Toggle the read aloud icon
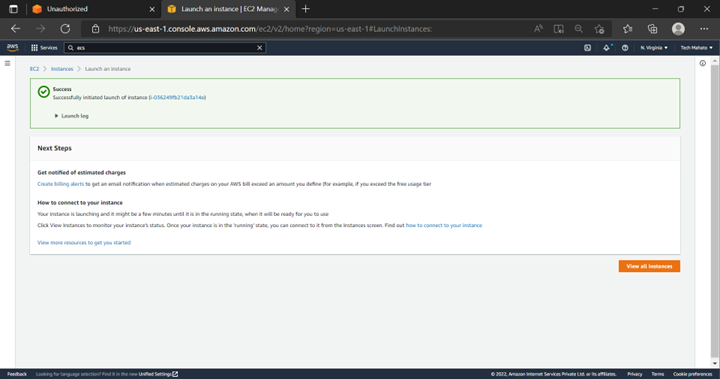The width and height of the screenshot is (720, 379). pyautogui.click(x=538, y=29)
